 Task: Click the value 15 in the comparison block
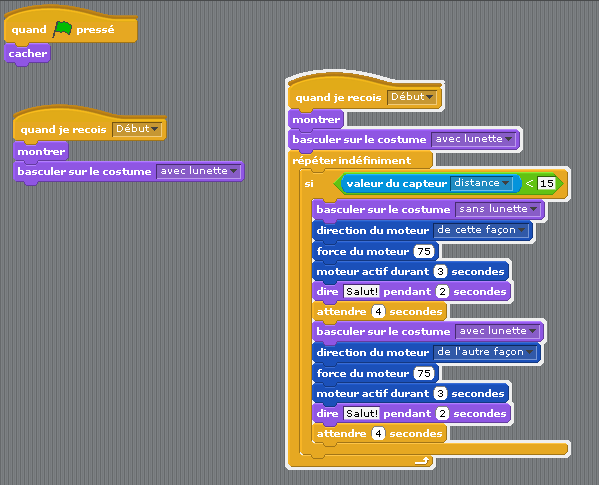point(546,183)
